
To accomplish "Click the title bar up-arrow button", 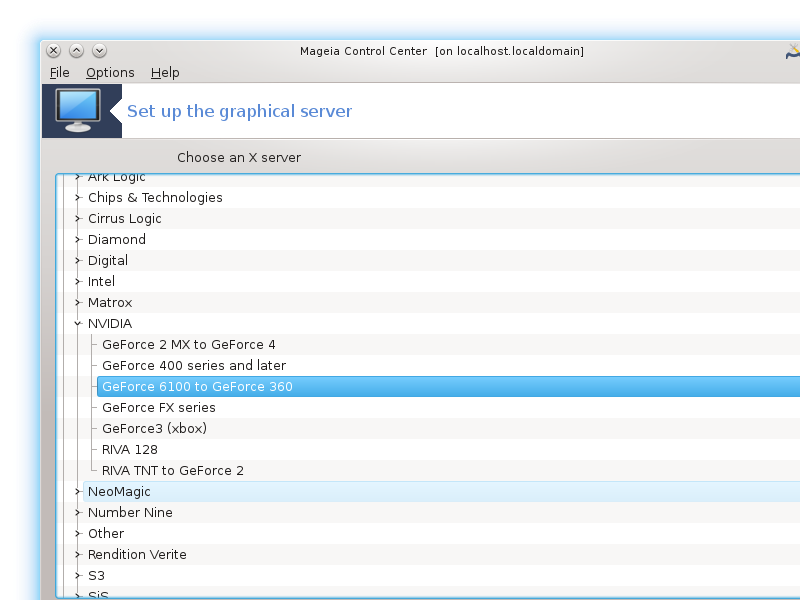I will pyautogui.click(x=77, y=51).
